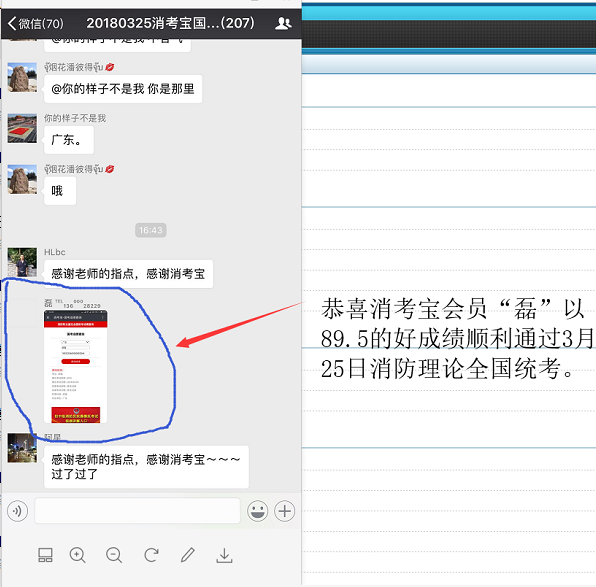Click the 哦 message bubble
The height and width of the screenshot is (587, 596).
[x=60, y=191]
